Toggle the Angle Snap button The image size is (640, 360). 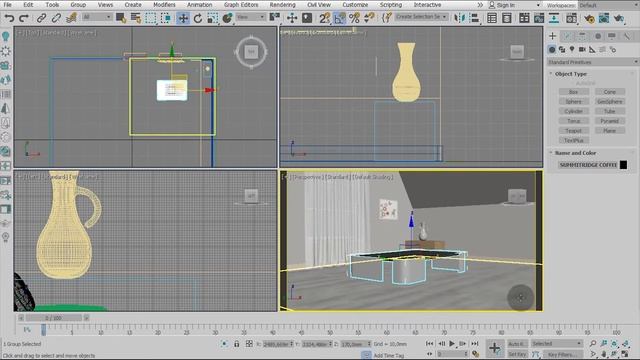pyautogui.click(x=339, y=18)
